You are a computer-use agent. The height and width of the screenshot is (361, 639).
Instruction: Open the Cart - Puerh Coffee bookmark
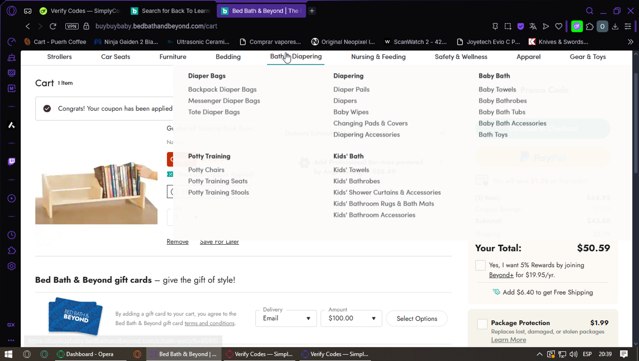pos(55,42)
